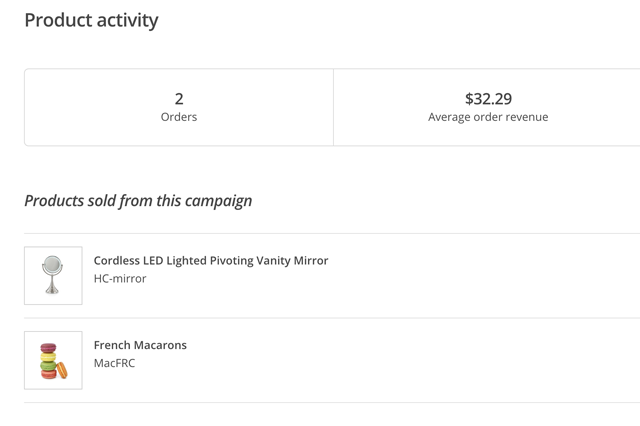This screenshot has width=640, height=426.
Task: Open Cordless LED Lighted Pivoting Vanity Mirror product
Action: click(210, 260)
